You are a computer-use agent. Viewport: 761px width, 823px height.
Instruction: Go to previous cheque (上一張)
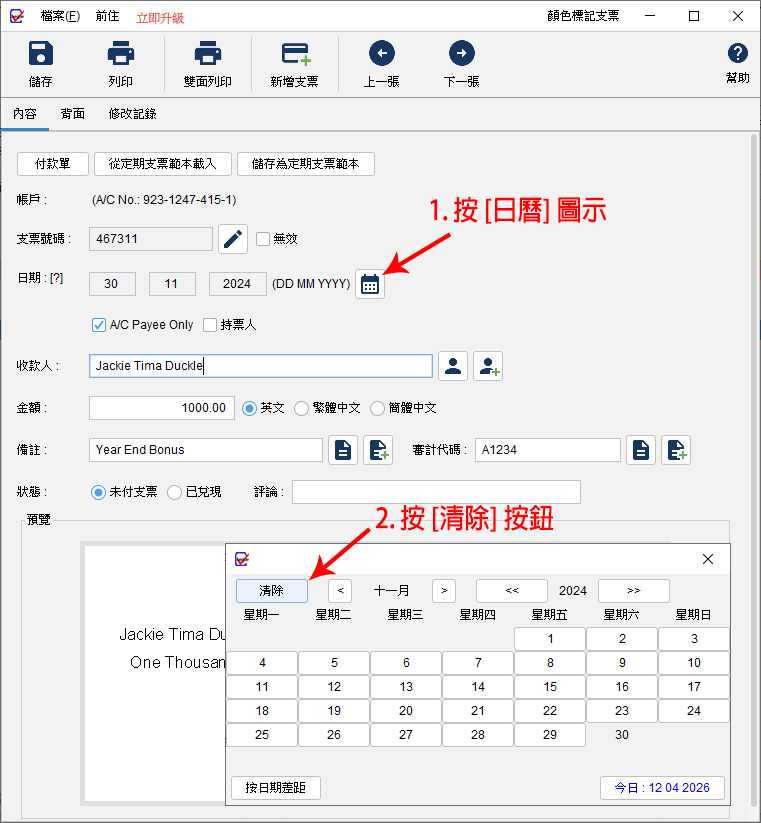(x=382, y=53)
